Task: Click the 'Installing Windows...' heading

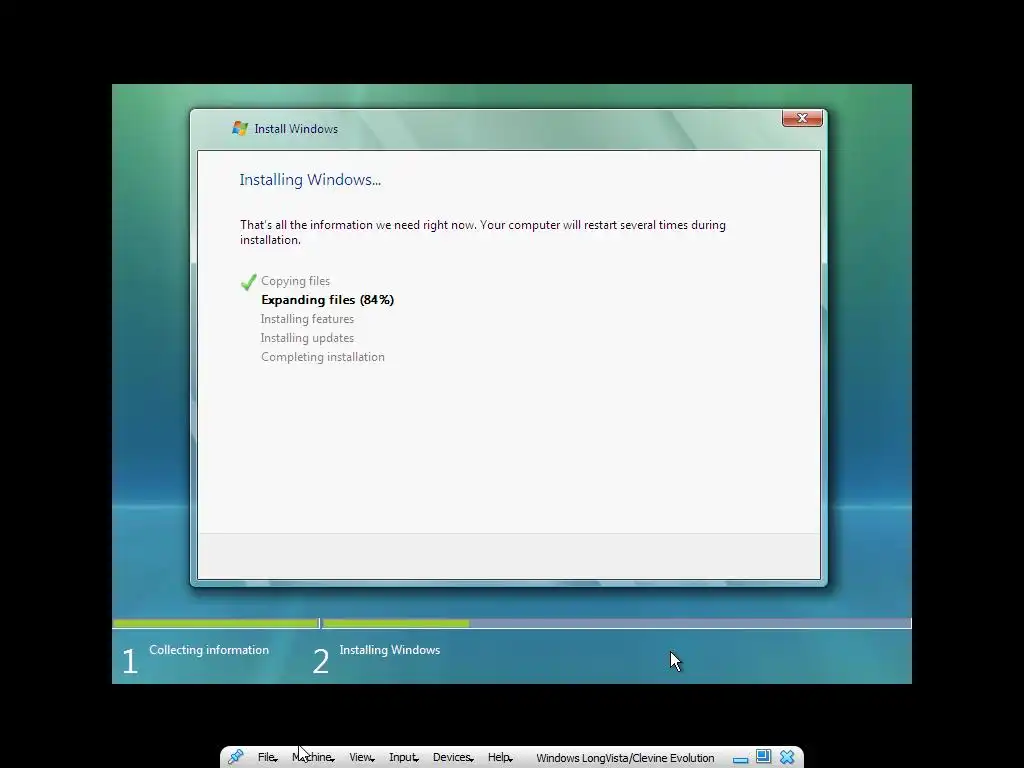Action: pos(310,180)
